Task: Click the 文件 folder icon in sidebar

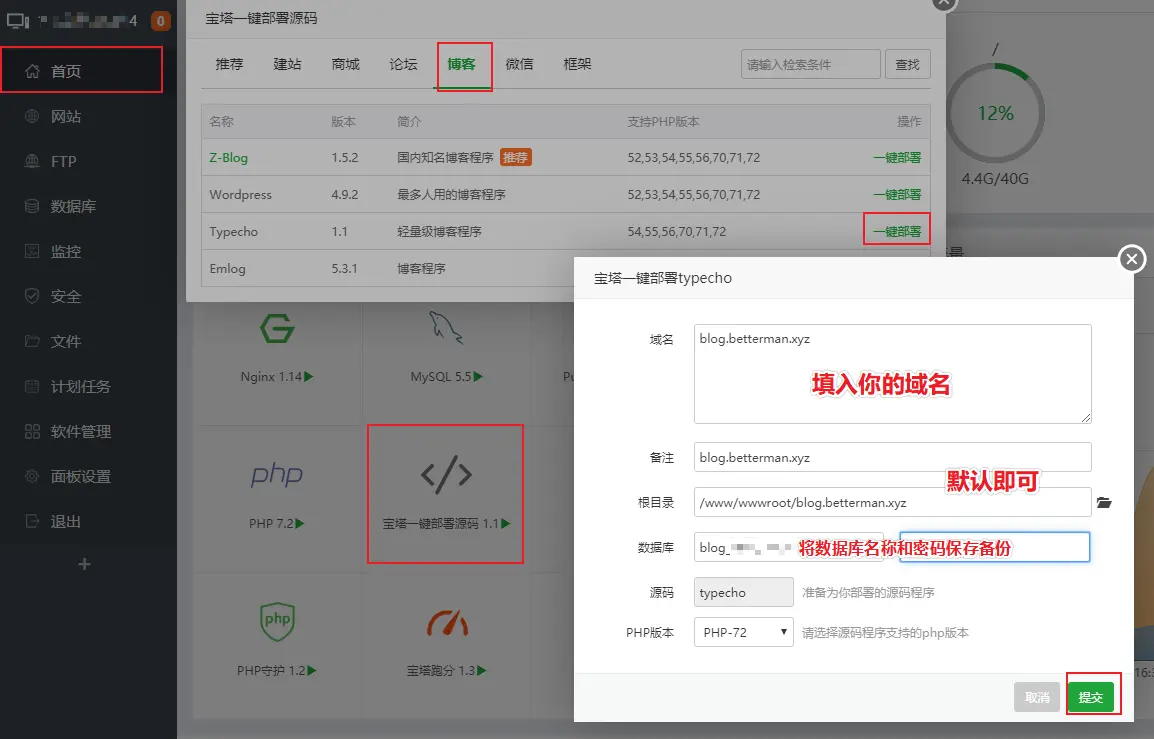Action: point(32,341)
